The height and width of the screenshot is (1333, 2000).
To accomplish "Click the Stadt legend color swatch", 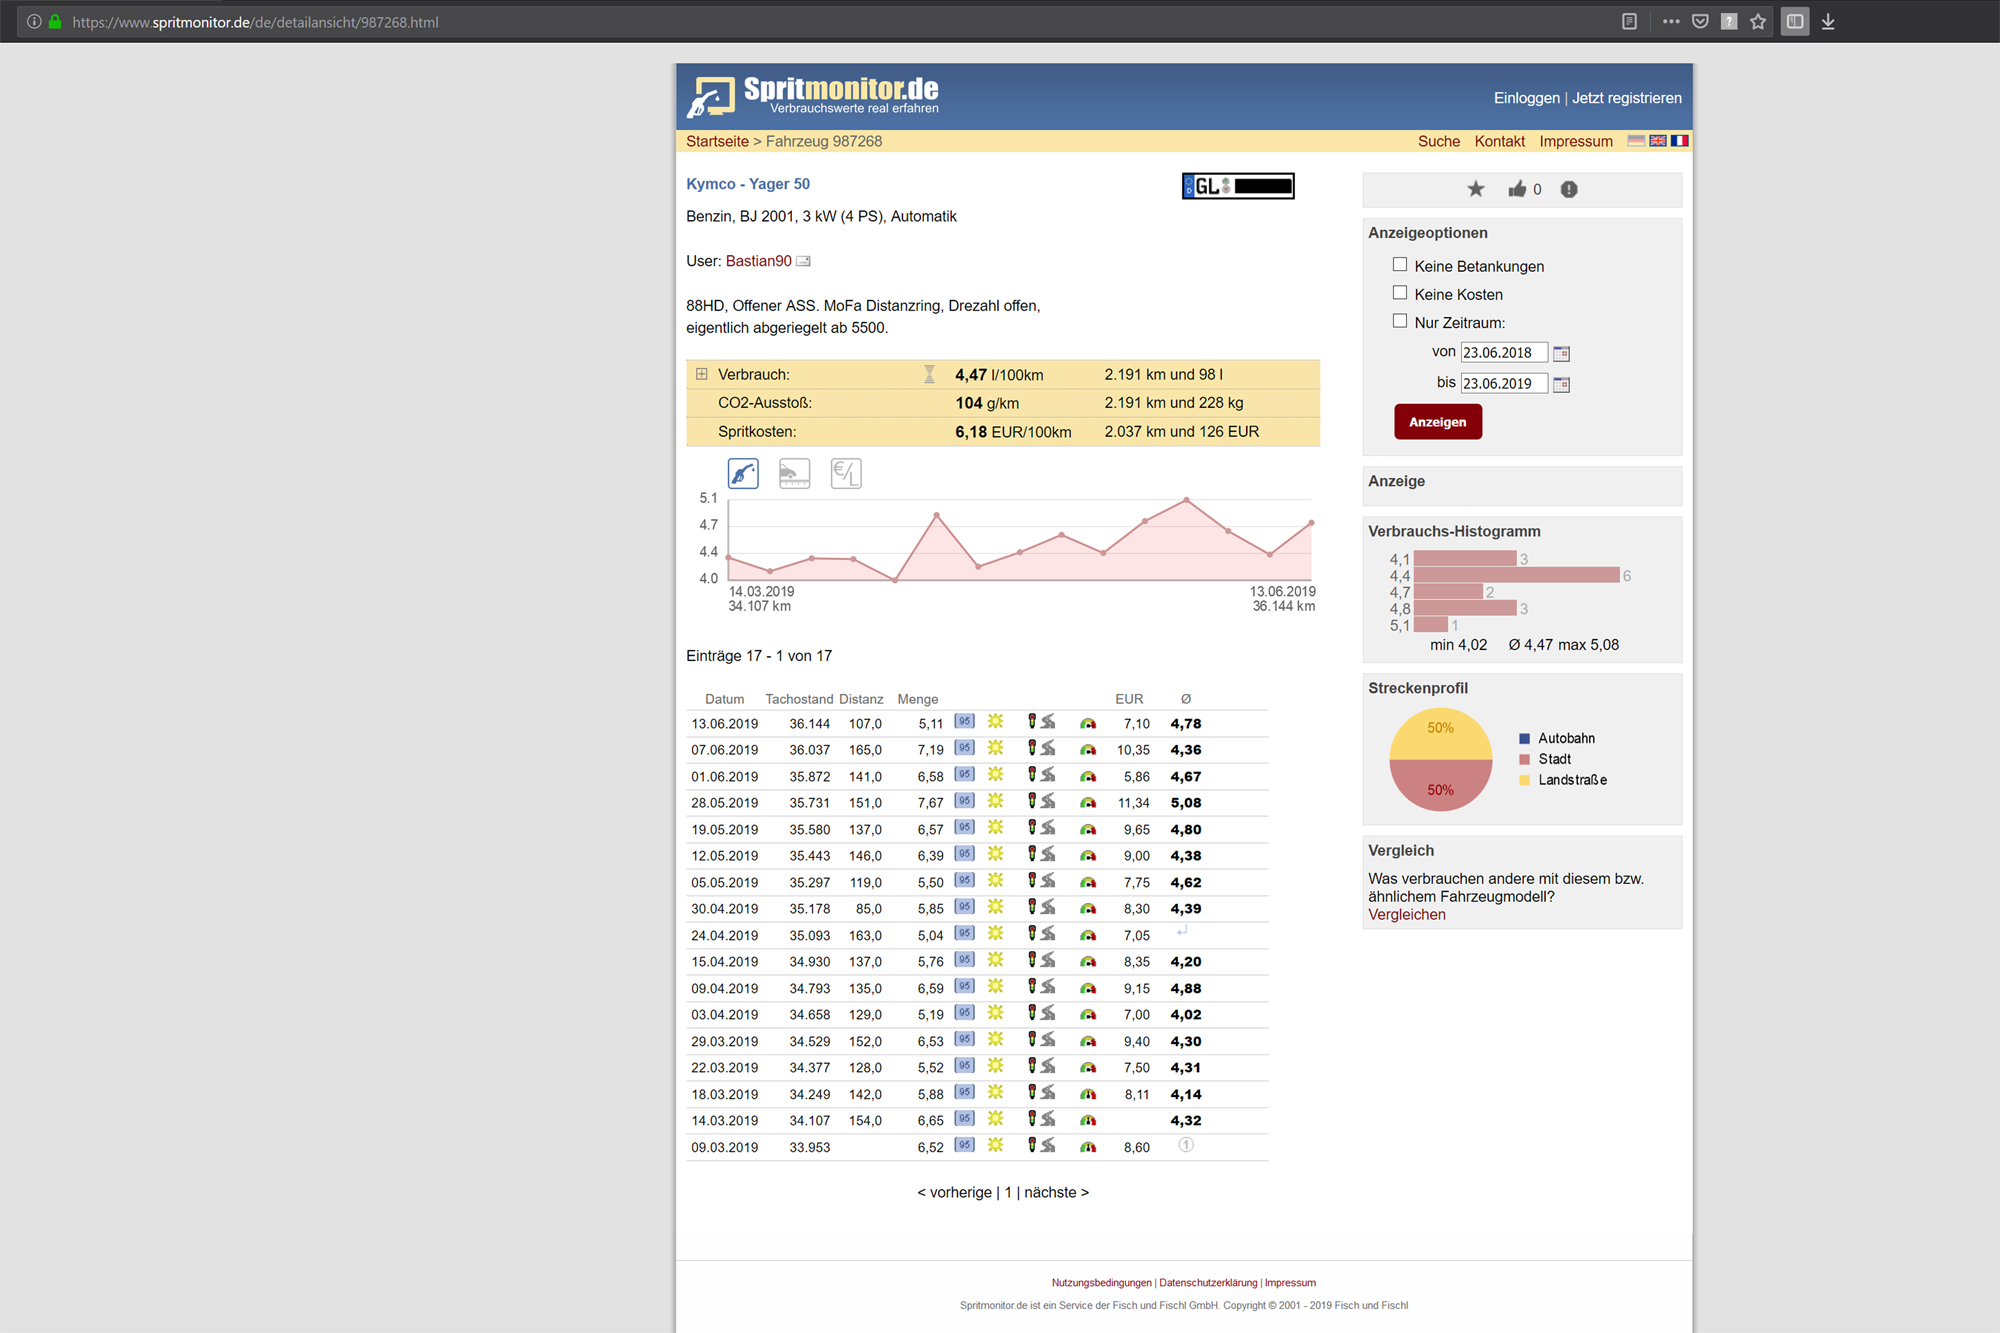I will click(1524, 760).
